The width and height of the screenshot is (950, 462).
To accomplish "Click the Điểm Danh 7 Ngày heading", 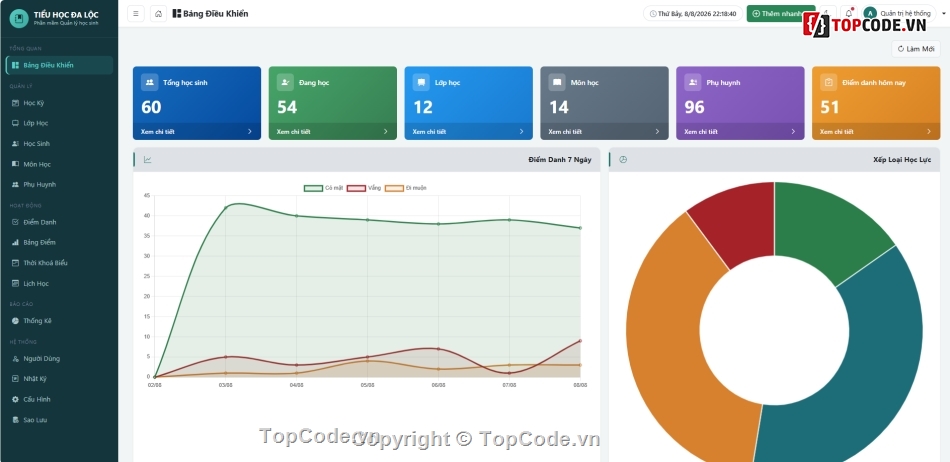I will click(x=560, y=160).
